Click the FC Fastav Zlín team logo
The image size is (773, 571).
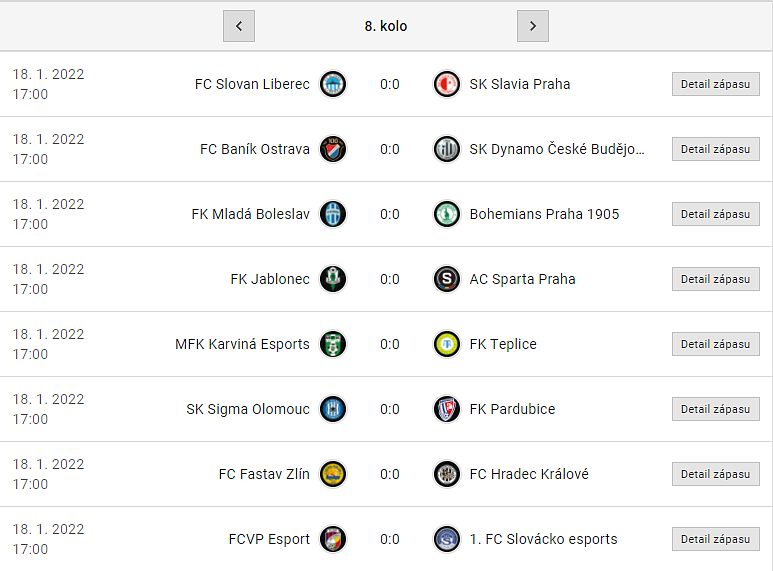pyautogui.click(x=333, y=474)
